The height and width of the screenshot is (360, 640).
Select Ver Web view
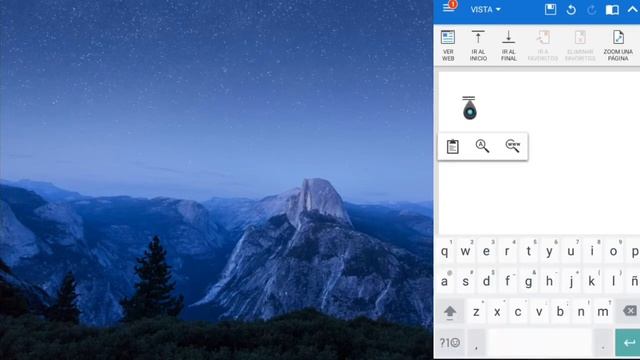[448, 45]
